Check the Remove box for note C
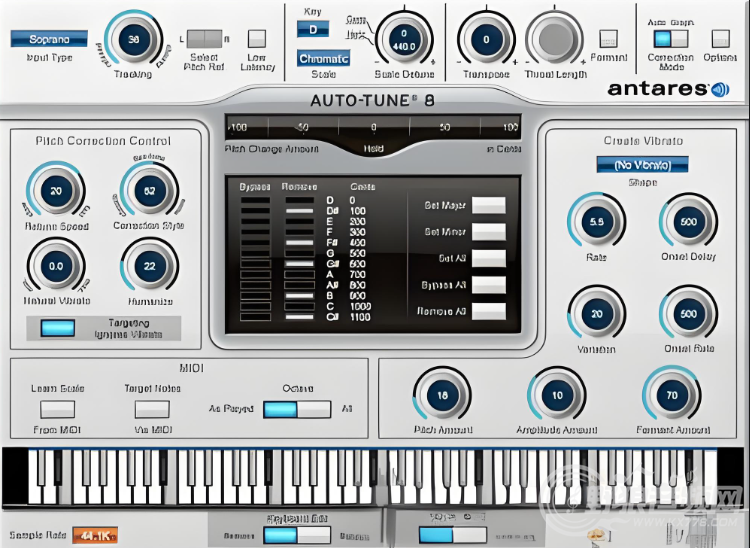The height and width of the screenshot is (548, 750). tap(300, 307)
